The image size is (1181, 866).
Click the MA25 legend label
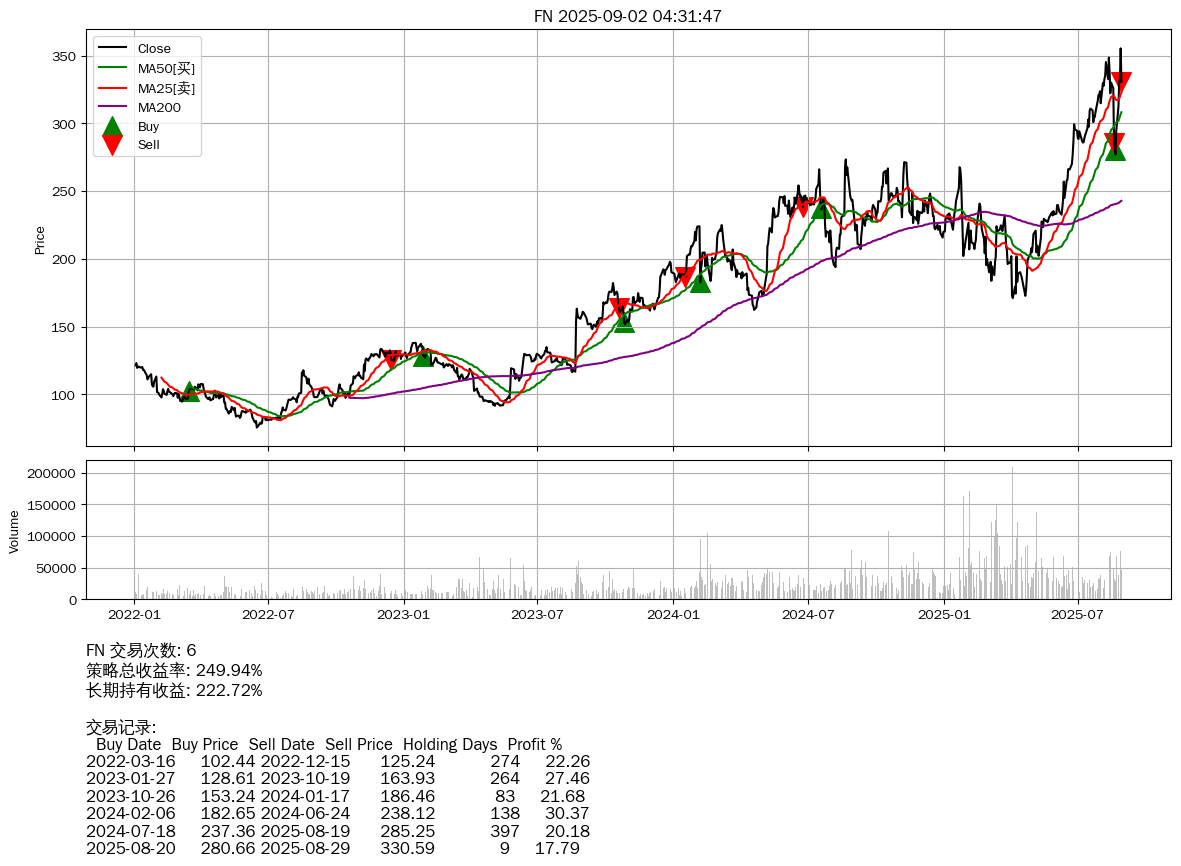pyautogui.click(x=166, y=89)
